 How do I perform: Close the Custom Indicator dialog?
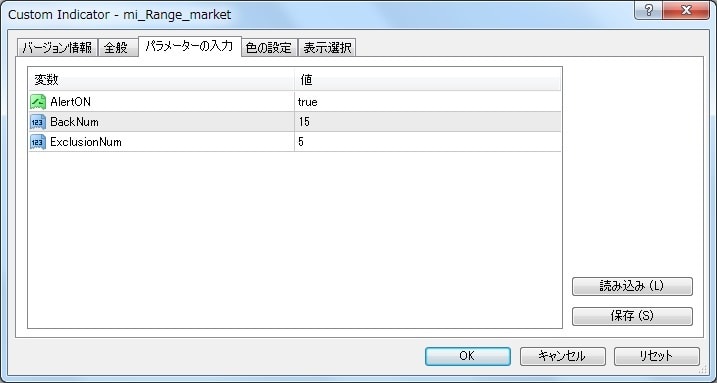pos(686,11)
